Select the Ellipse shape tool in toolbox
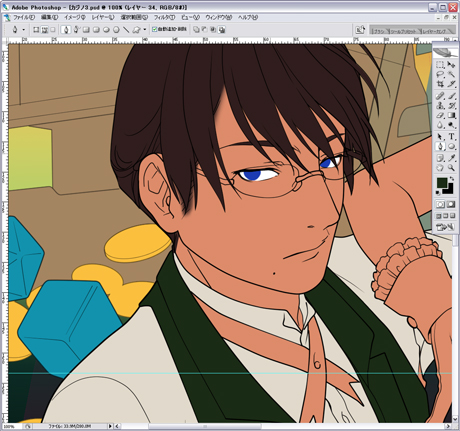 tap(451, 146)
